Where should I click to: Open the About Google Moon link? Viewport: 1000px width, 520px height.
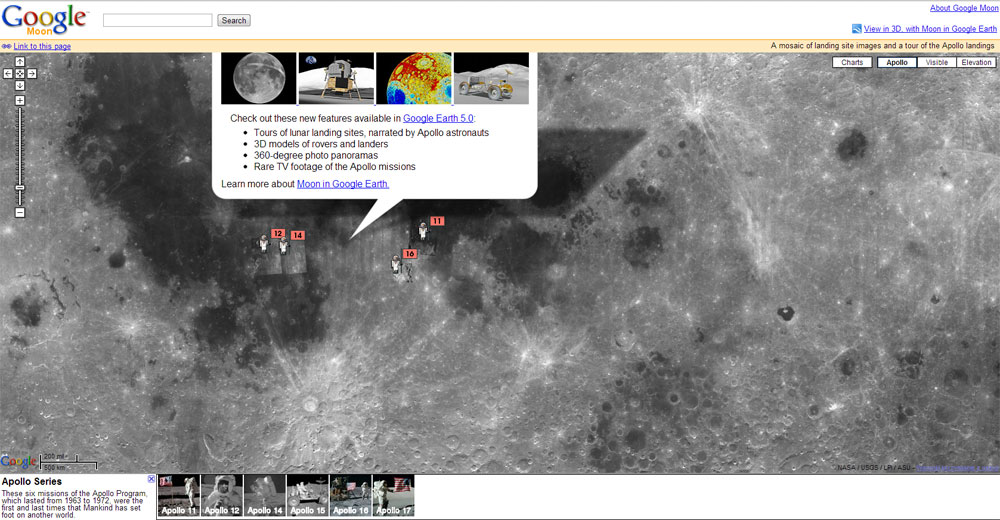(964, 8)
